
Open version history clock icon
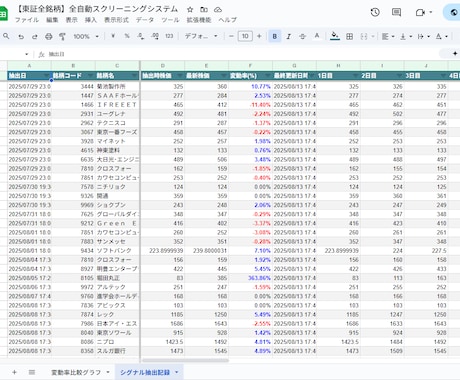[x=375, y=12]
